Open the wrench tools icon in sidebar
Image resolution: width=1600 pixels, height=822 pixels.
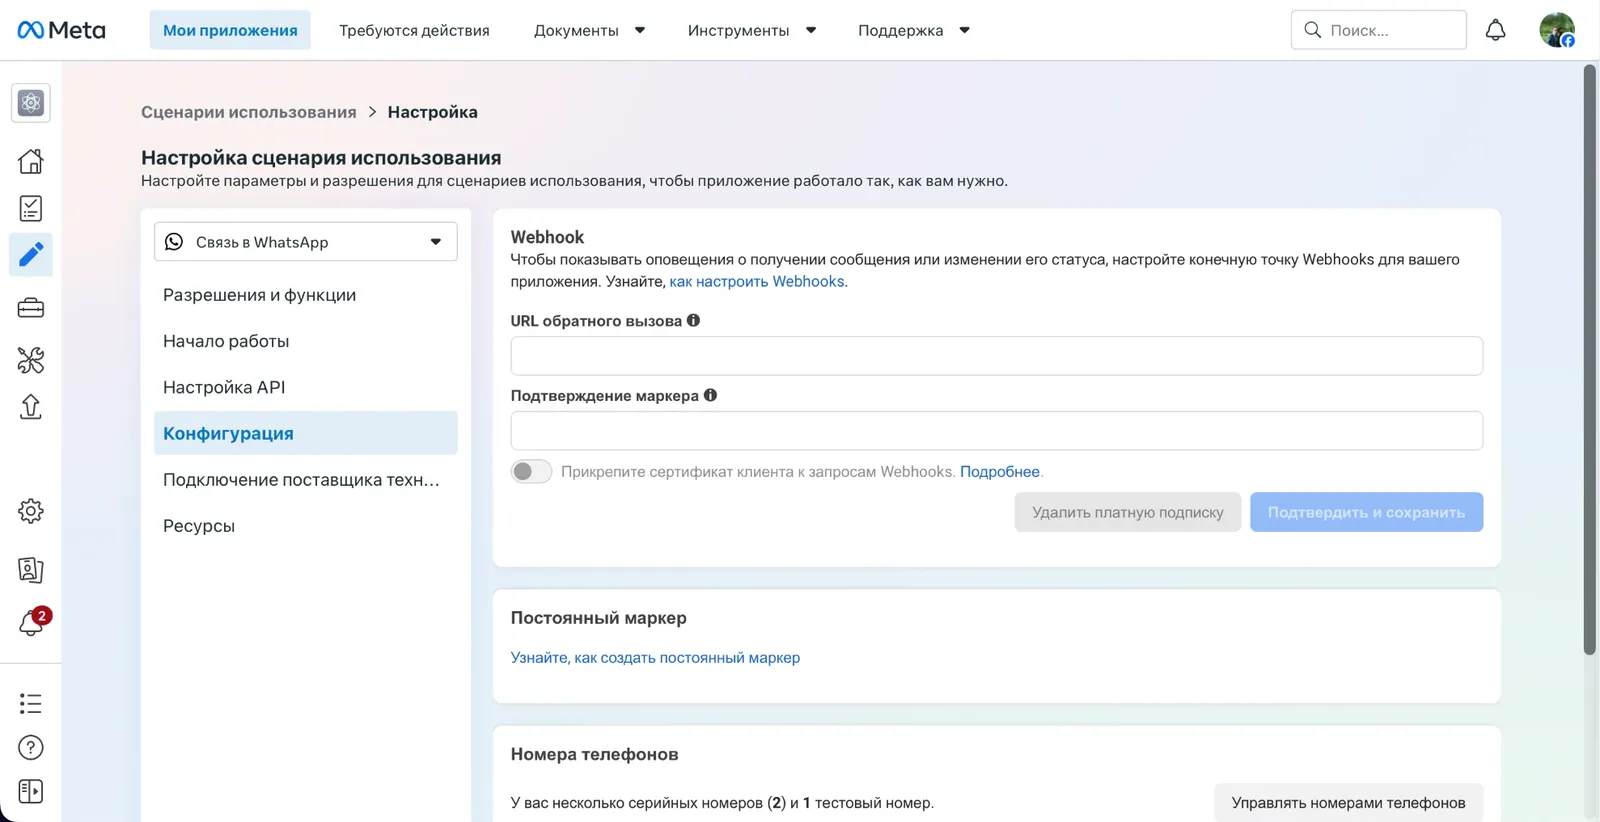pyautogui.click(x=31, y=360)
